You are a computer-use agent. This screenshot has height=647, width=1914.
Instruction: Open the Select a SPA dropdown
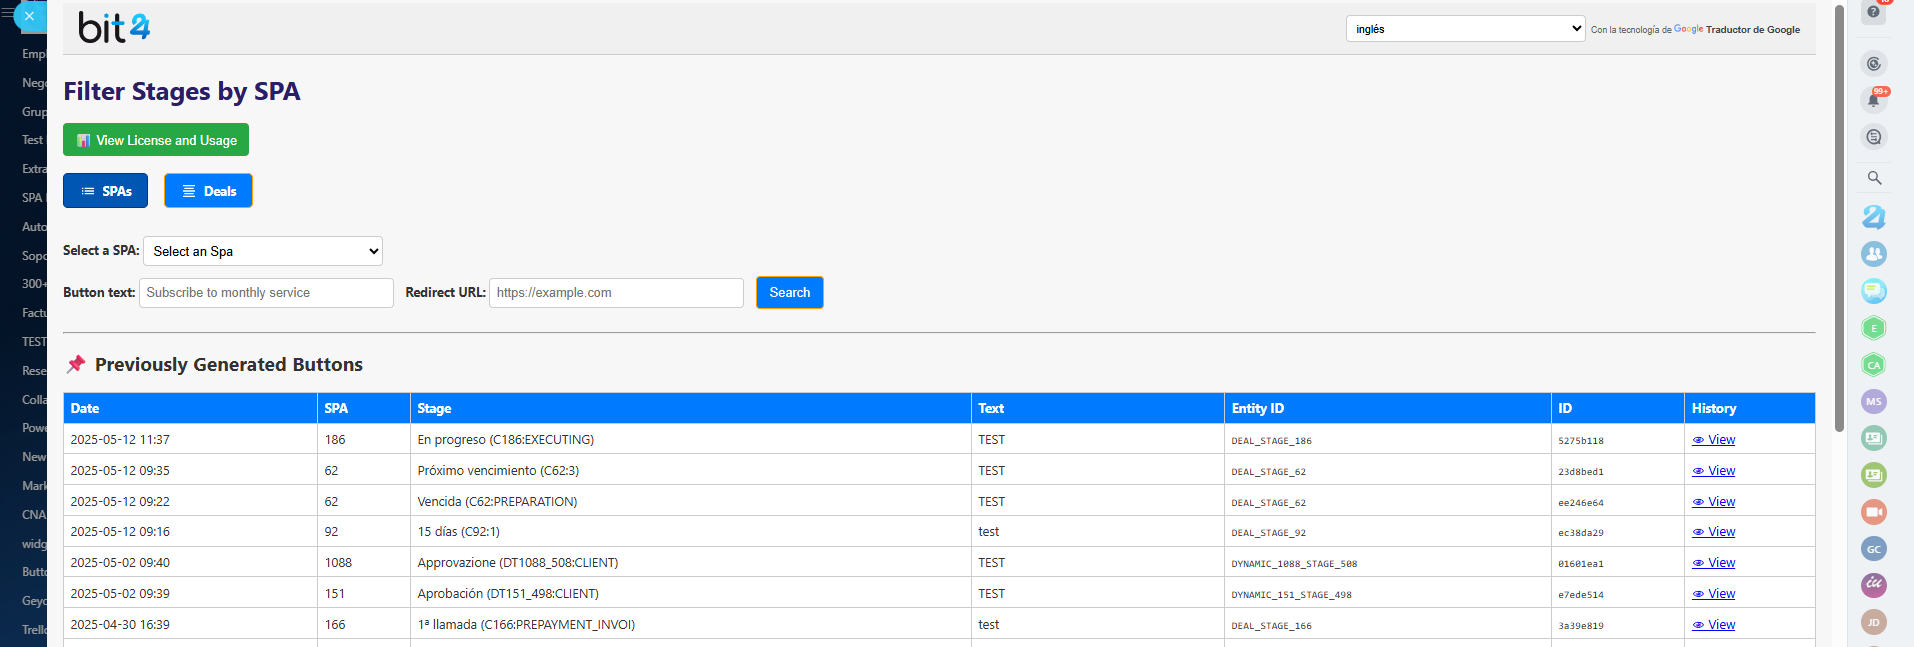click(263, 251)
